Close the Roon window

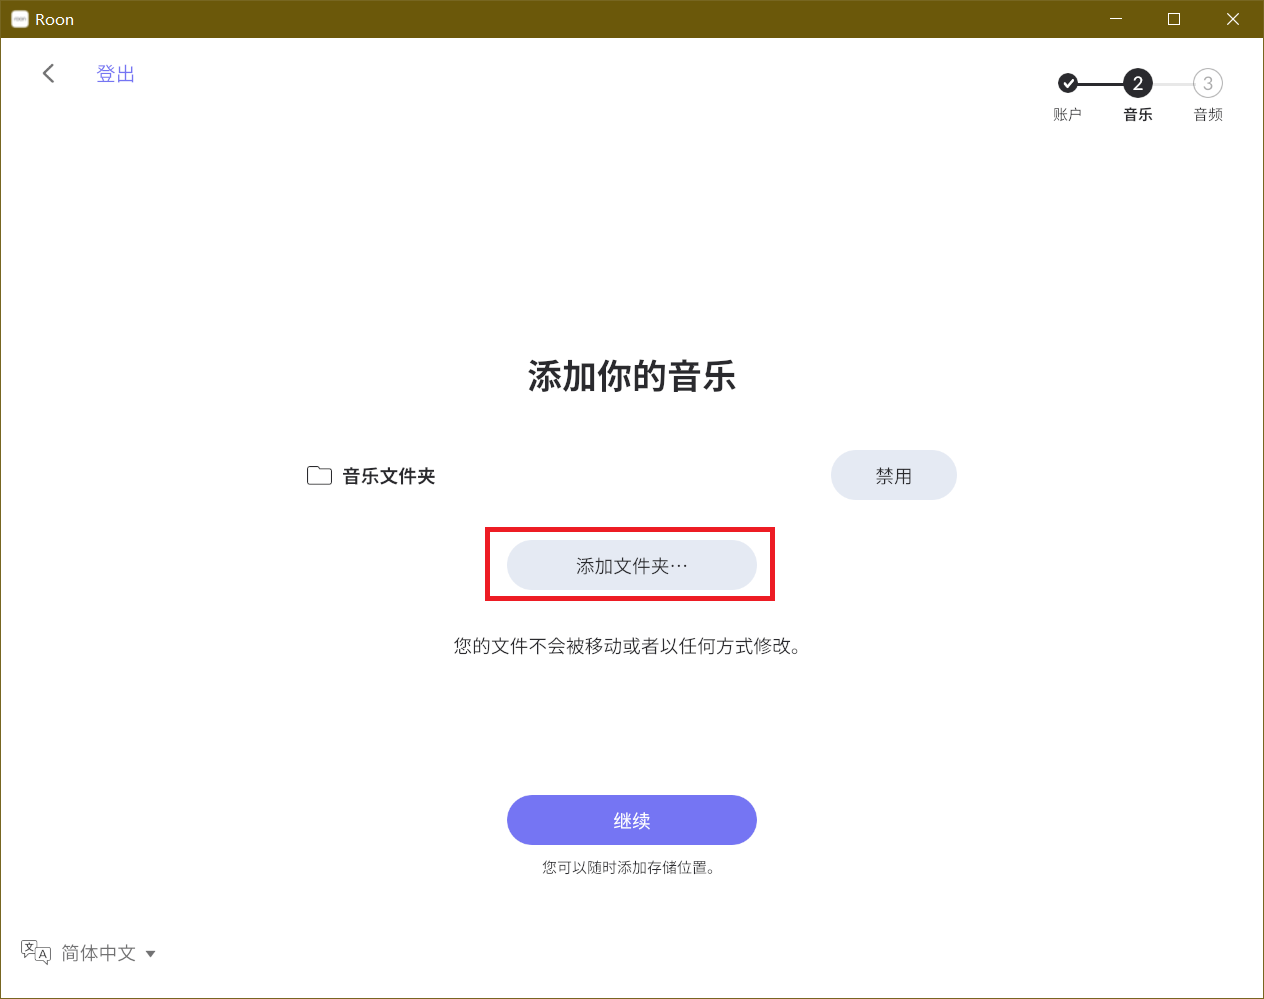(1232, 19)
